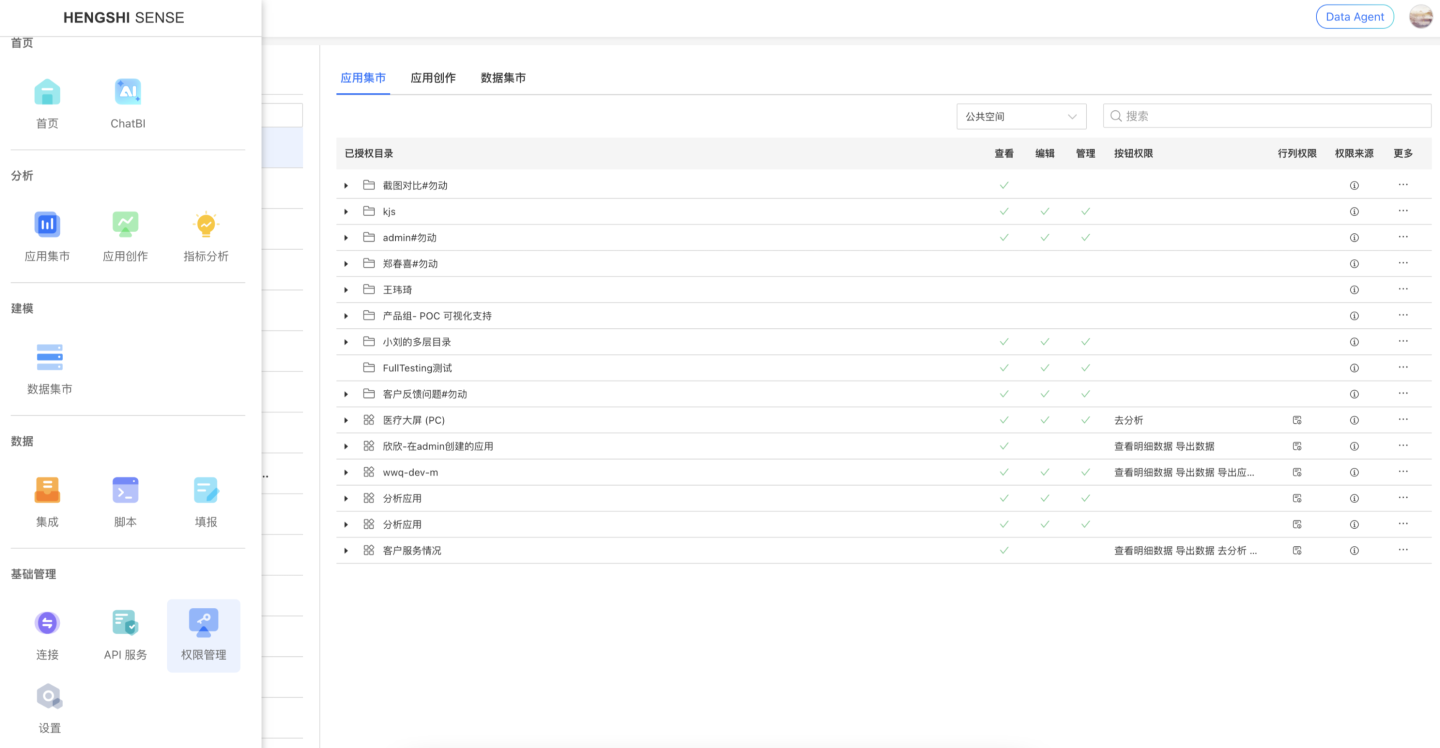Expand the 医疗大屏 (PC) application row
Screen dimensions: 1440x748
(346, 420)
